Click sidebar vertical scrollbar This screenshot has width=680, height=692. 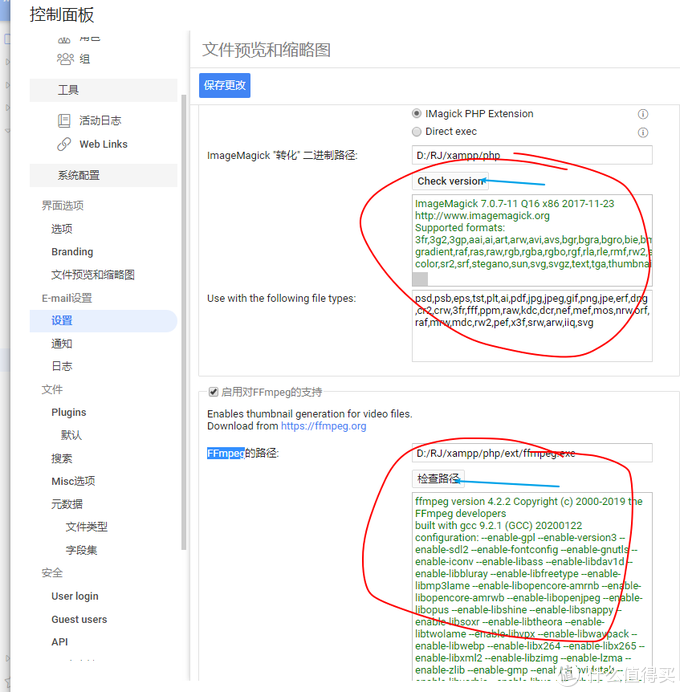coord(184,322)
